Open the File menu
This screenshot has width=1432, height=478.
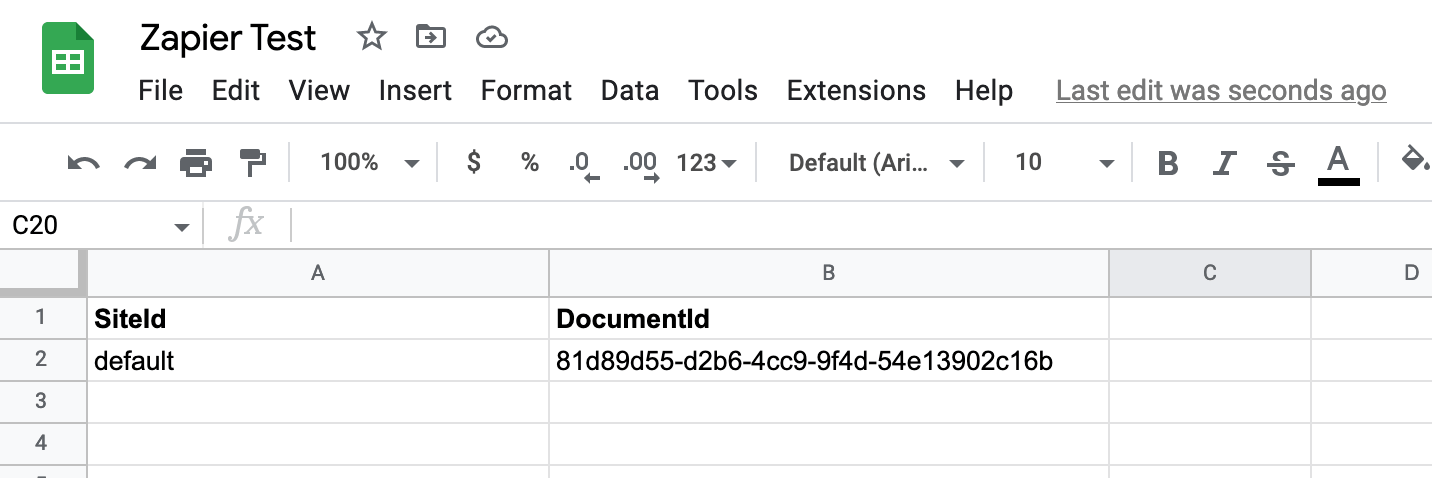[161, 91]
